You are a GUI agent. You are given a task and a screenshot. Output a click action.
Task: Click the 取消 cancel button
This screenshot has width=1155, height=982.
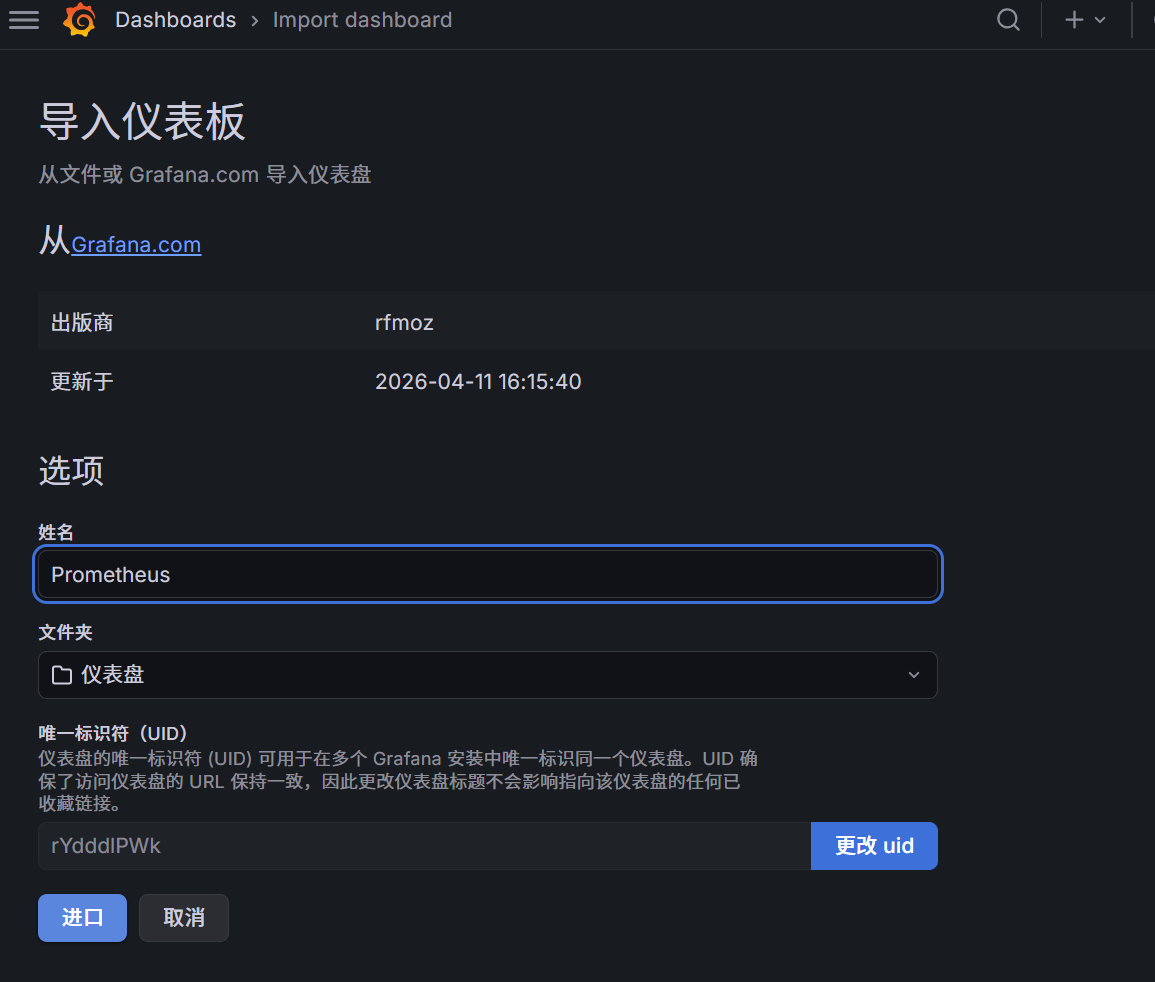(x=183, y=918)
